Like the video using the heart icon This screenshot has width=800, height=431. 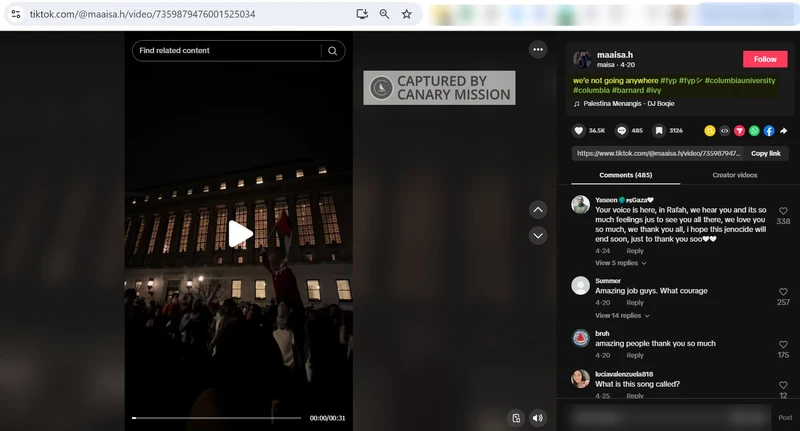coord(579,131)
